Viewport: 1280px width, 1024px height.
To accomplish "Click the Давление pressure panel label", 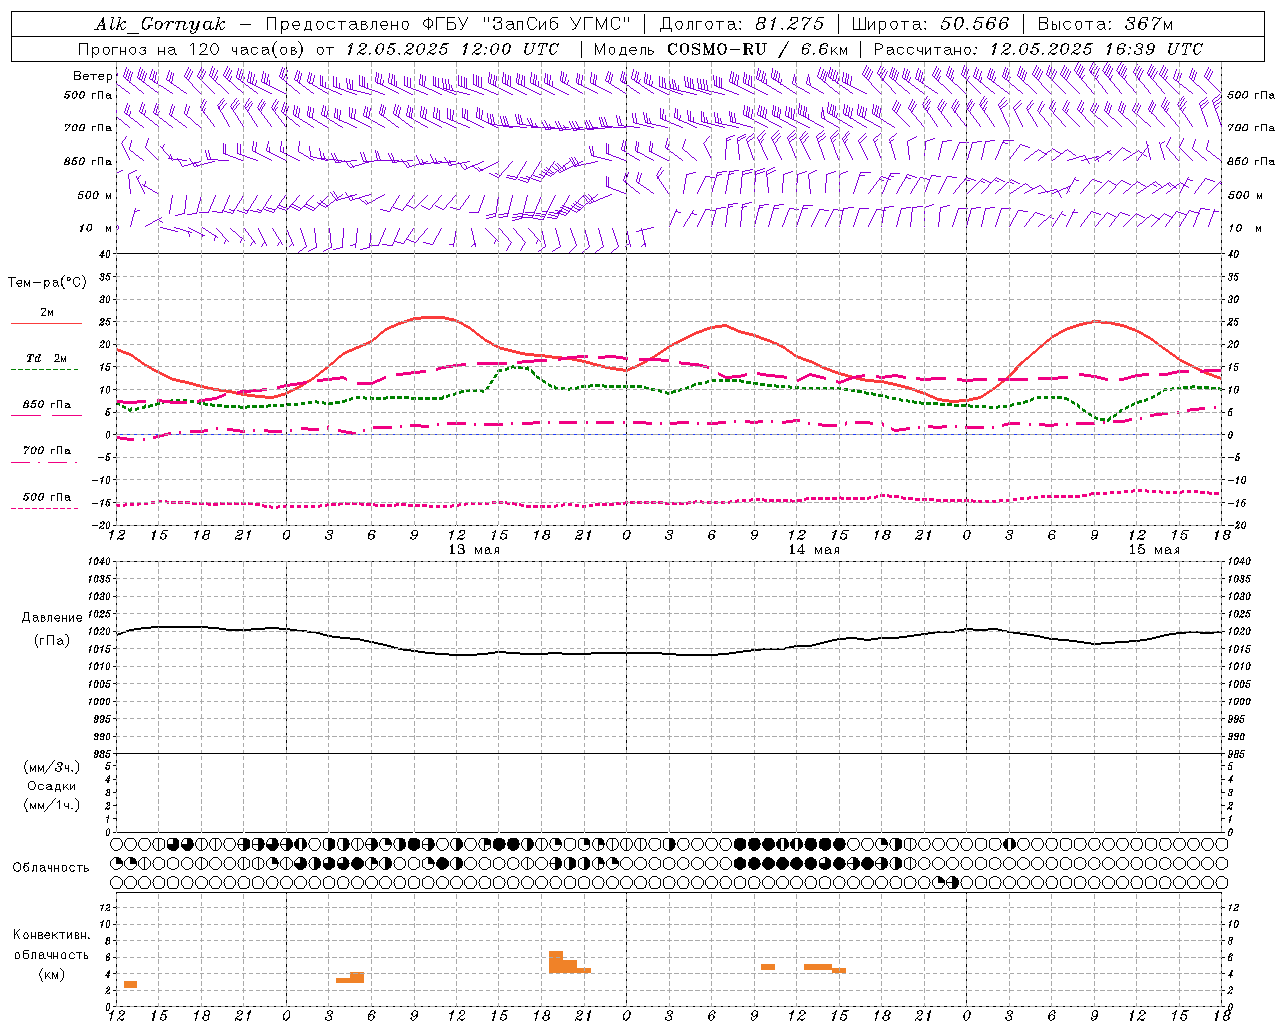I will (x=52, y=618).
